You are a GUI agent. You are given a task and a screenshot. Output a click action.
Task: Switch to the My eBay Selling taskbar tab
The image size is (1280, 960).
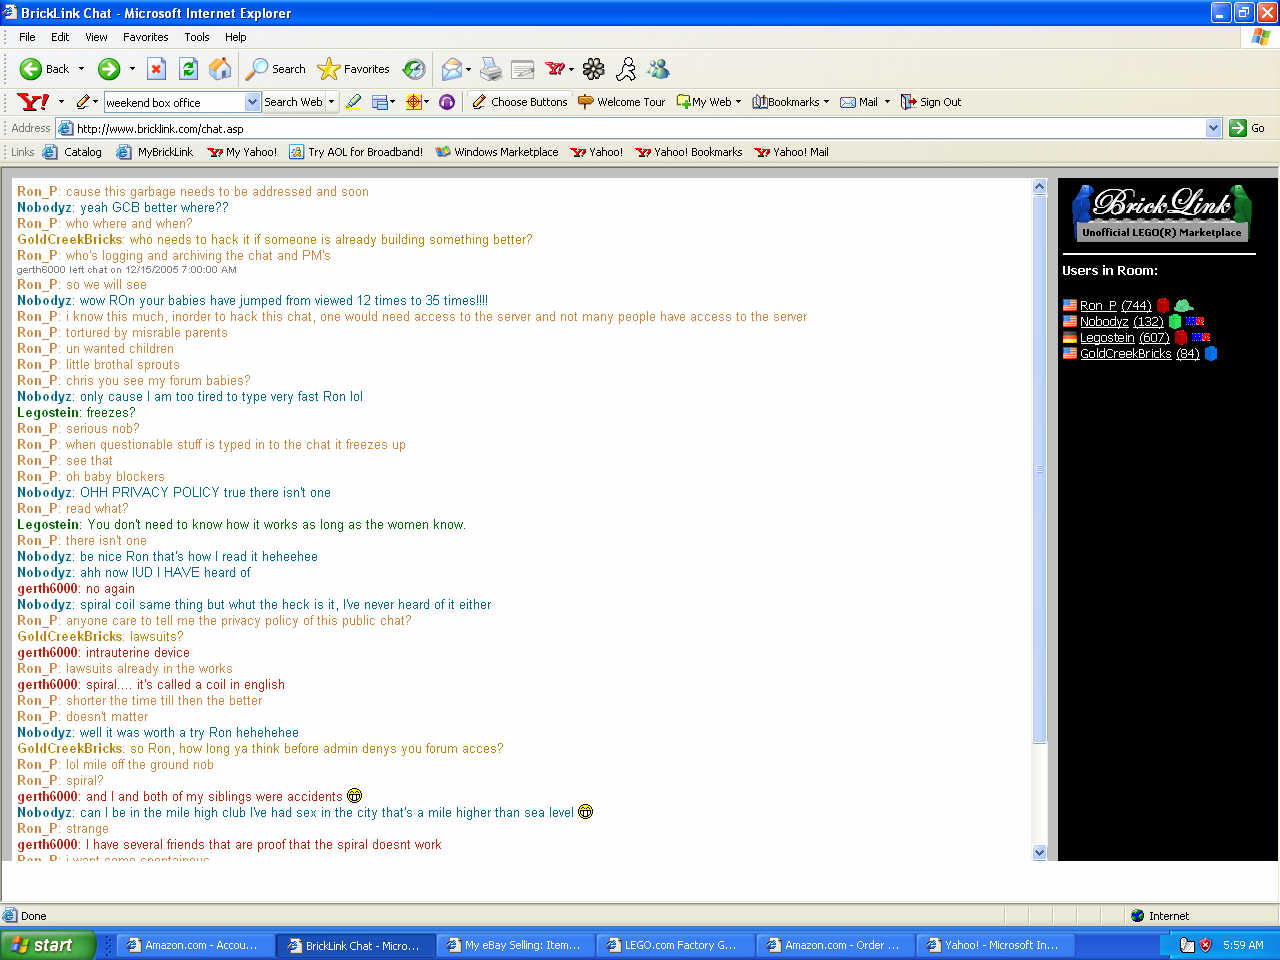(515, 944)
